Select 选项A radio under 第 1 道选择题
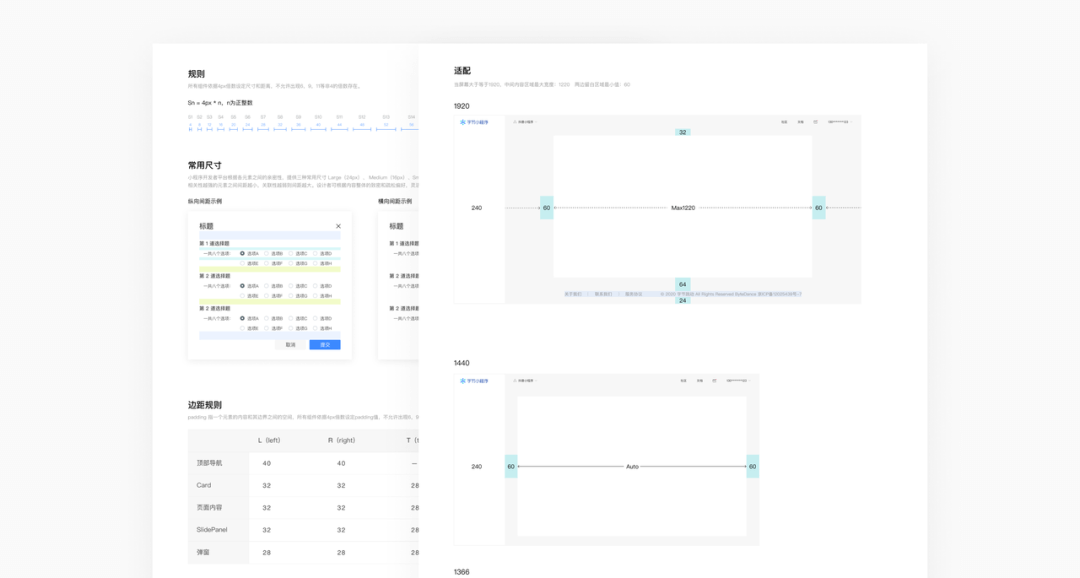 click(242, 254)
